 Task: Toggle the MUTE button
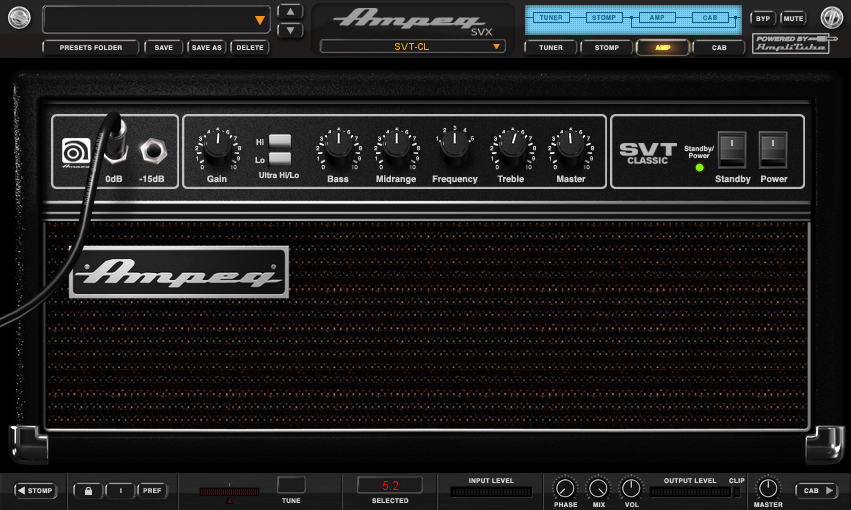[793, 18]
